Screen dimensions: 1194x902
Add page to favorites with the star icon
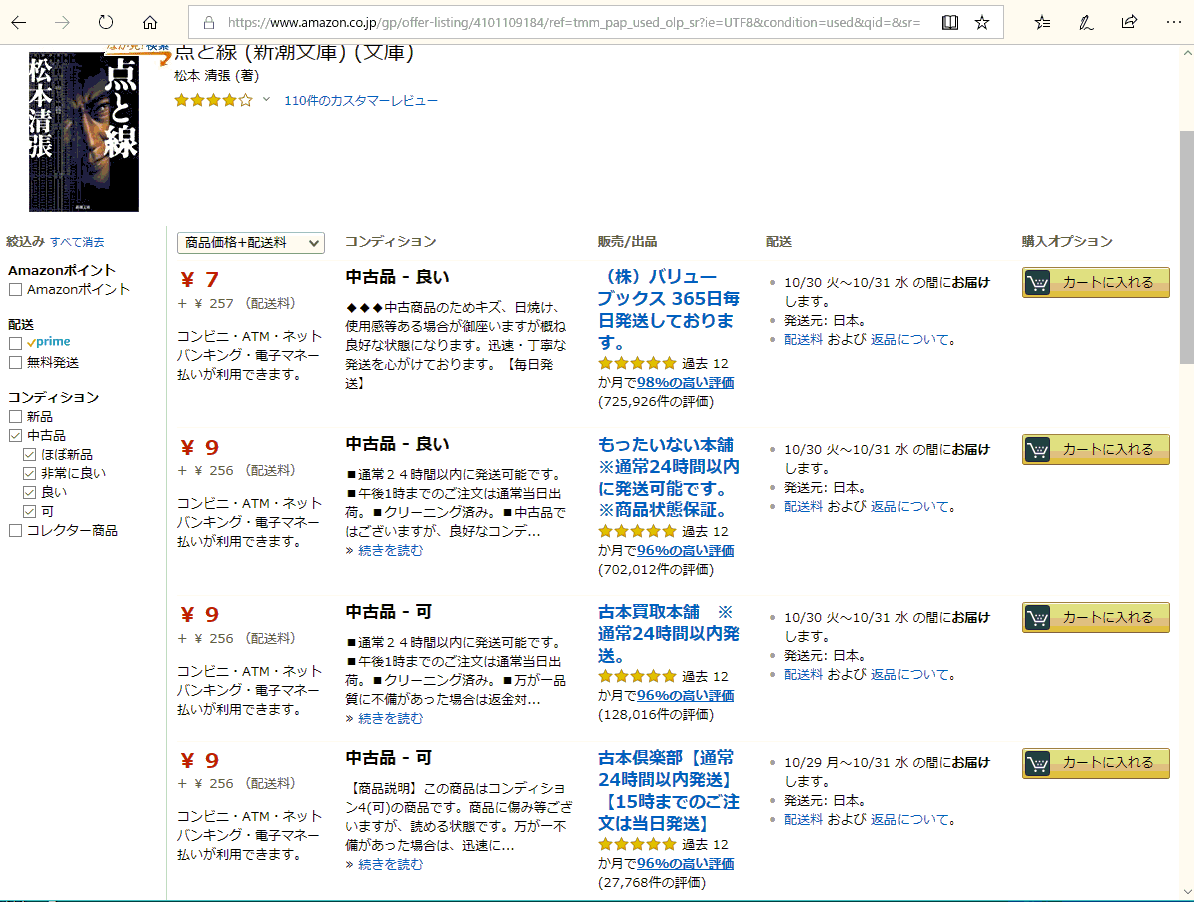pos(982,22)
